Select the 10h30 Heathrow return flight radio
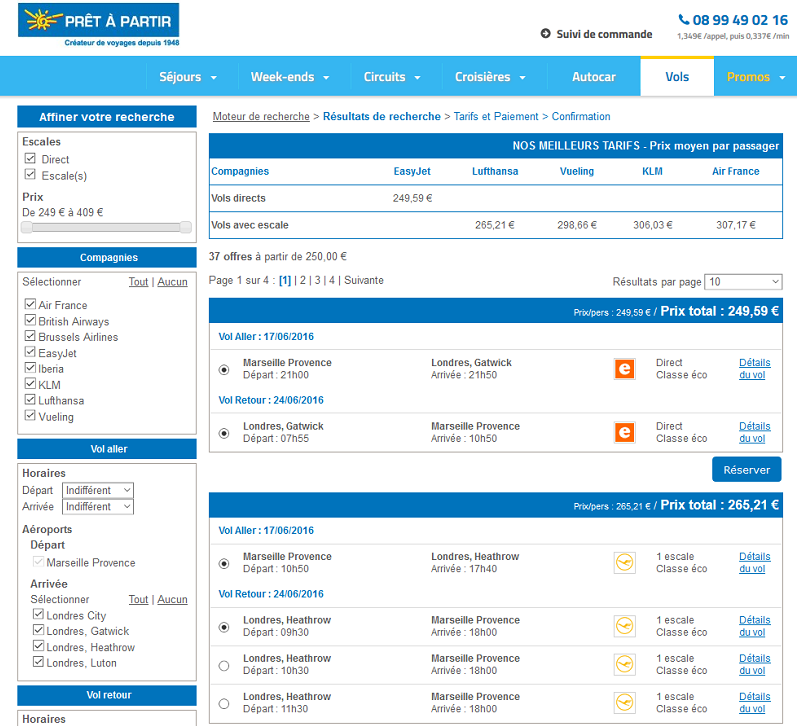The width and height of the screenshot is (797, 726). [223, 665]
